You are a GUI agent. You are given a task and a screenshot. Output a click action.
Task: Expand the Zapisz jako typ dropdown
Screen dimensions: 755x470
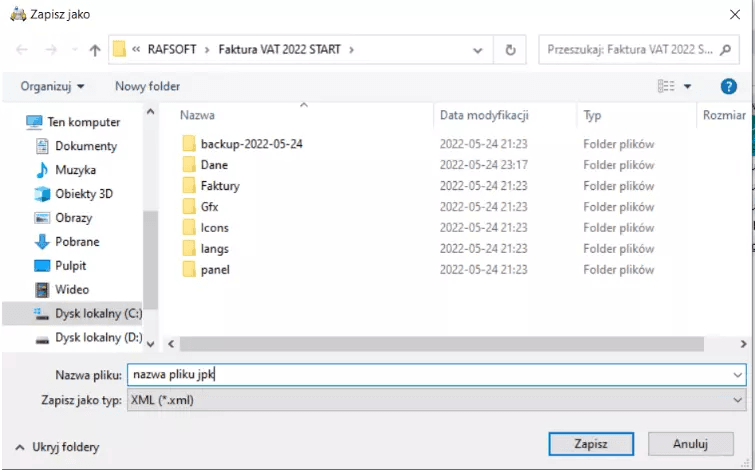(738, 400)
